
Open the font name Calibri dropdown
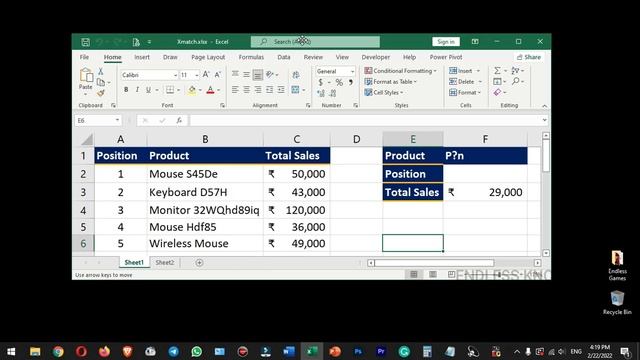coord(176,75)
